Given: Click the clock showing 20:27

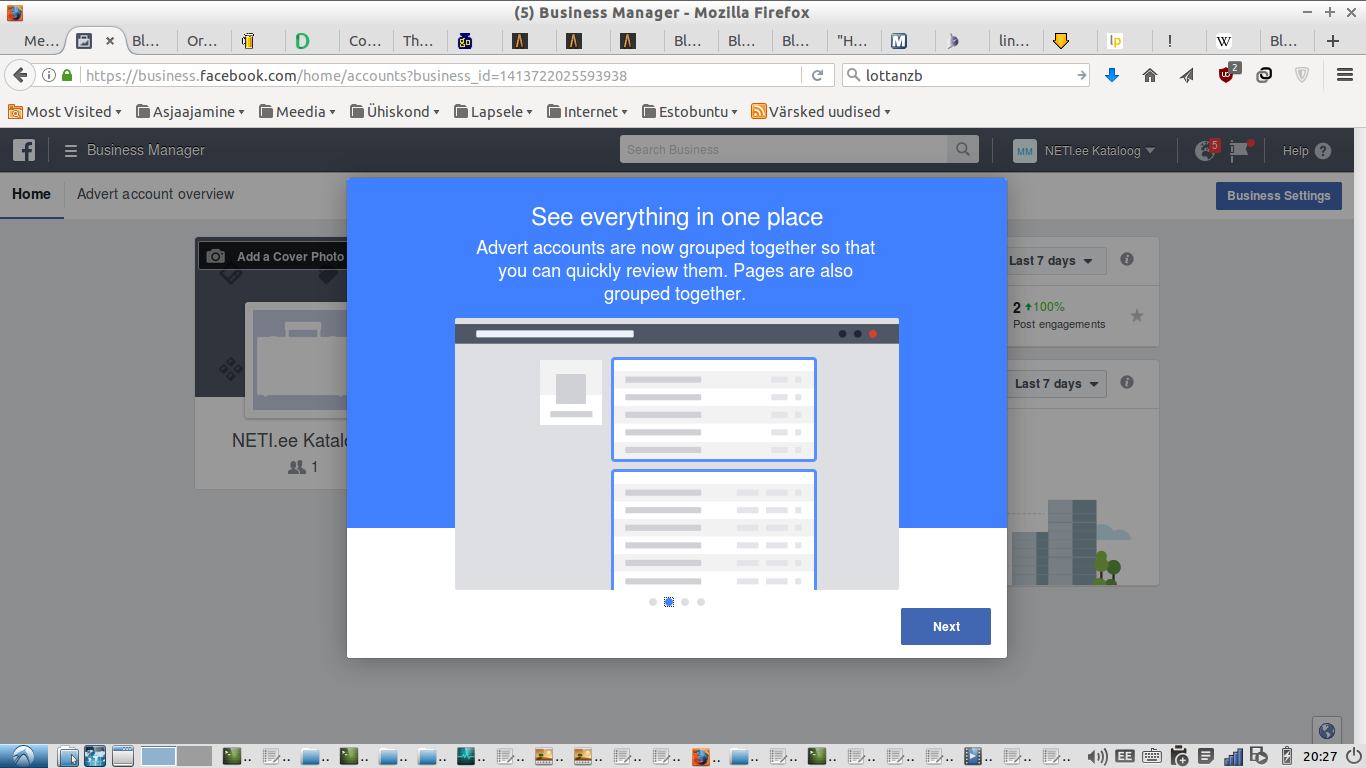Looking at the screenshot, I should click(1320, 757).
